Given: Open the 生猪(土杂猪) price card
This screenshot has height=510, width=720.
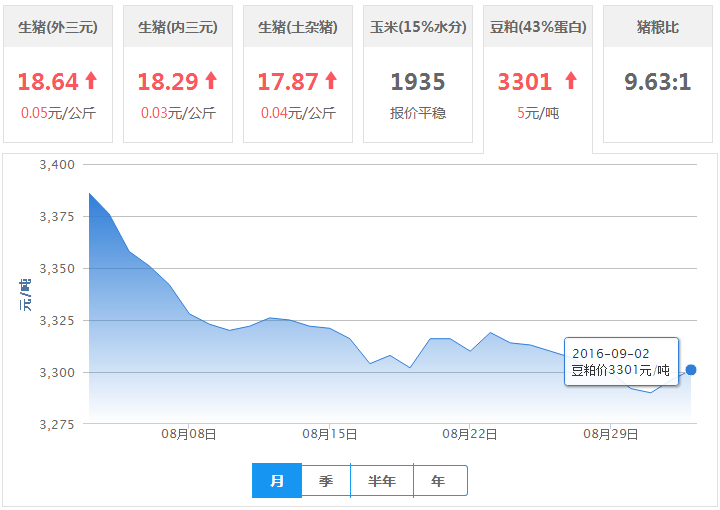Looking at the screenshot, I should click(x=298, y=74).
